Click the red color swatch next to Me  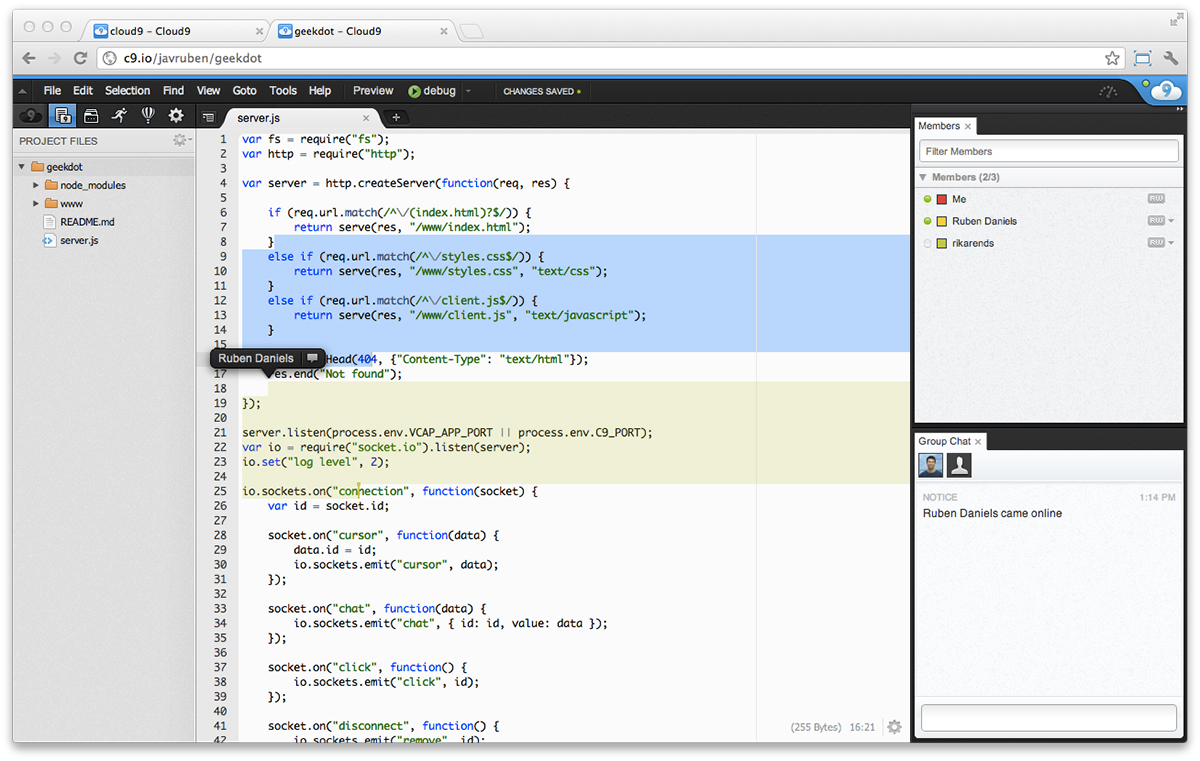click(941, 199)
